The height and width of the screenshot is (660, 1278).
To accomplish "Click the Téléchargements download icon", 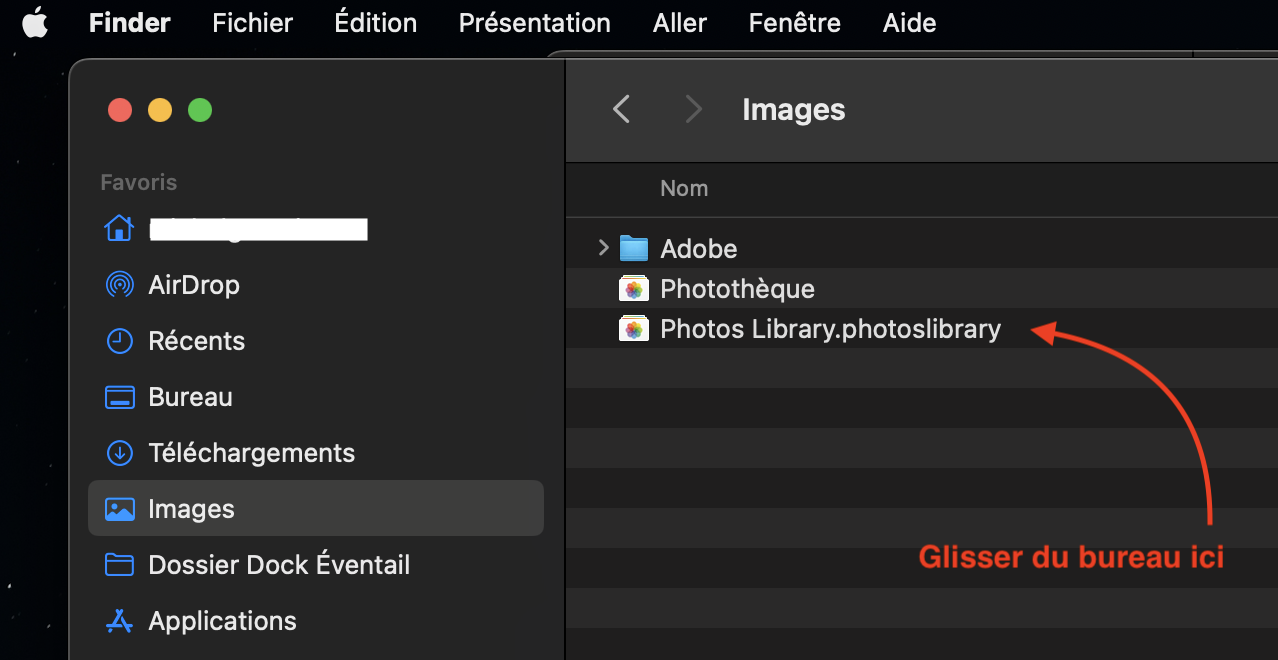I will [x=119, y=453].
